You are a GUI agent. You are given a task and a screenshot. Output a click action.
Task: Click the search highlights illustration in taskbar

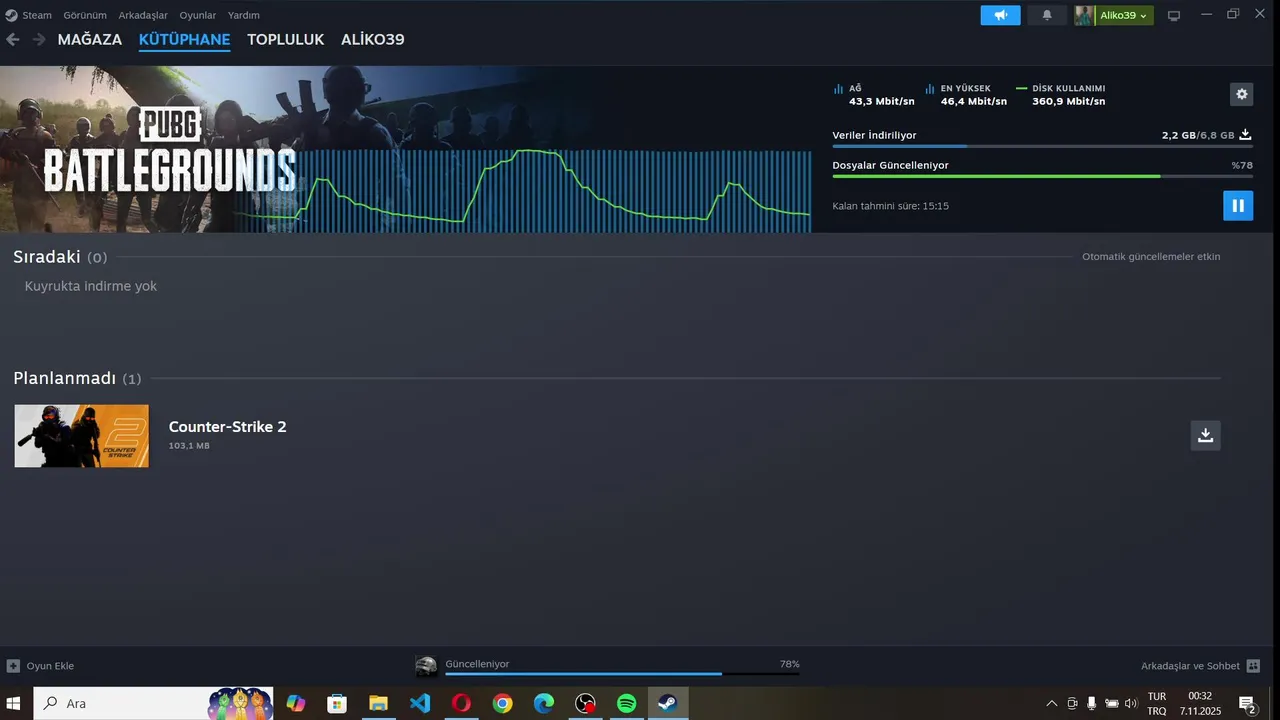[x=240, y=704]
